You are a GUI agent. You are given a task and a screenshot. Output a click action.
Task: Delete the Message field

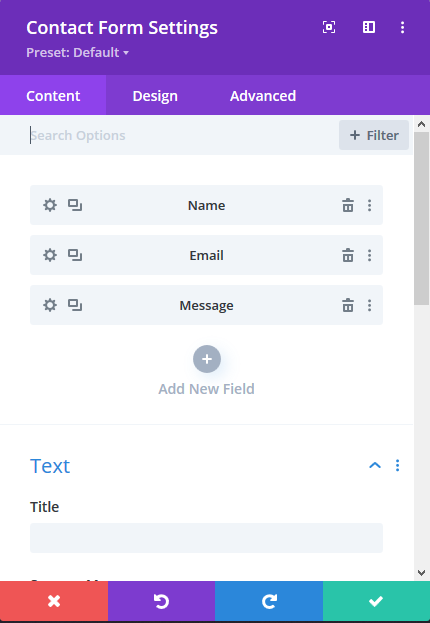click(x=348, y=305)
